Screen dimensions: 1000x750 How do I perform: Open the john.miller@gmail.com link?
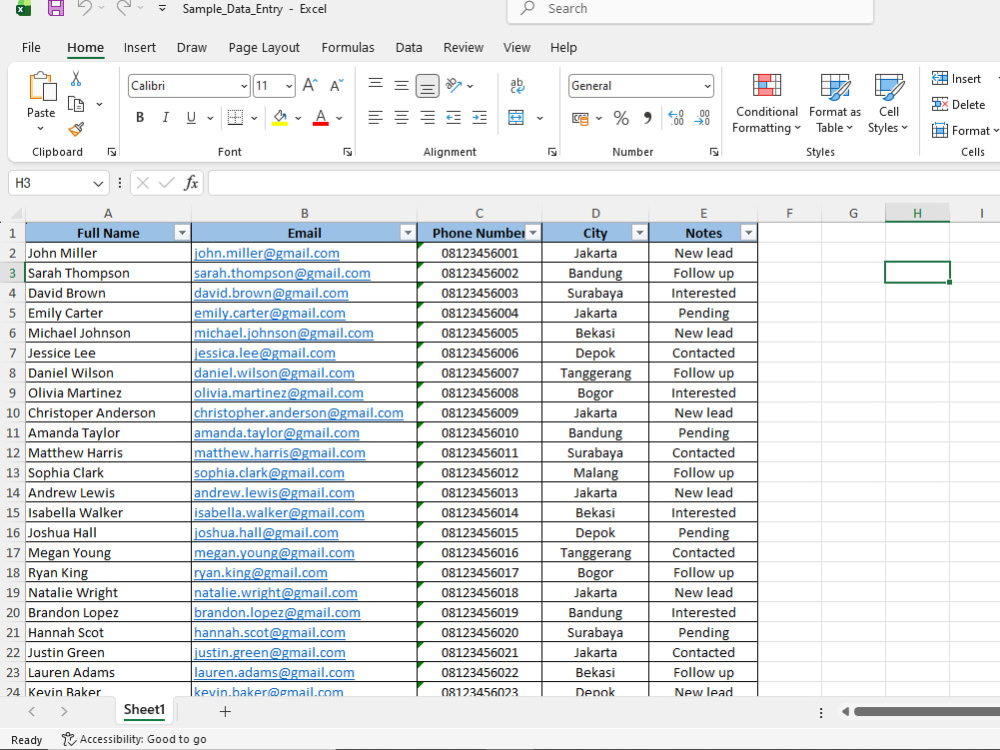[x=267, y=253]
